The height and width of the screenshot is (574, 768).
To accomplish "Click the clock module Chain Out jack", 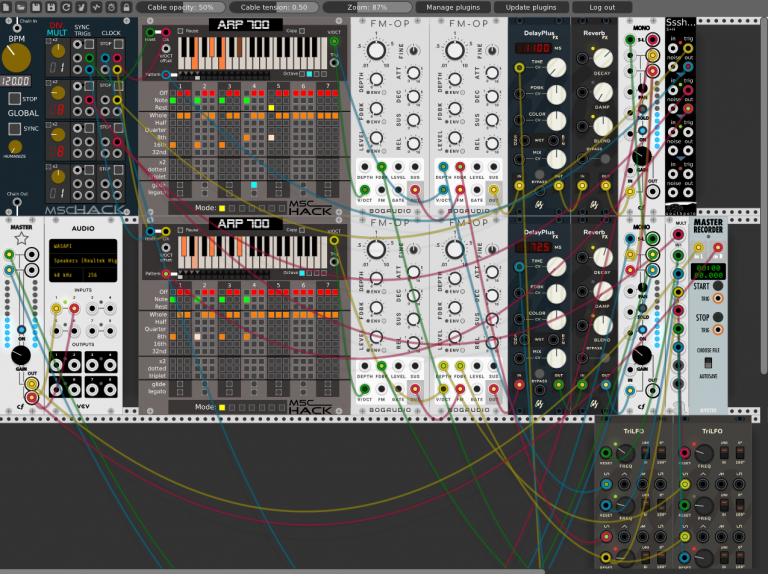I will coord(17,202).
